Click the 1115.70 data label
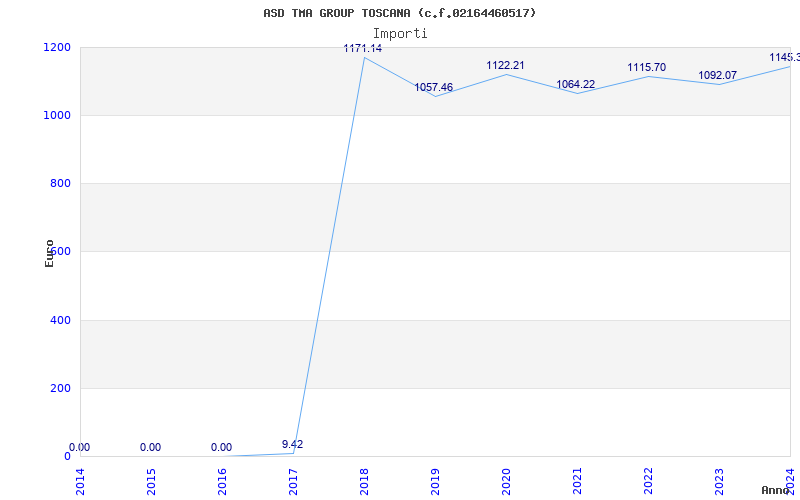This screenshot has width=800, height=500. [x=646, y=67]
